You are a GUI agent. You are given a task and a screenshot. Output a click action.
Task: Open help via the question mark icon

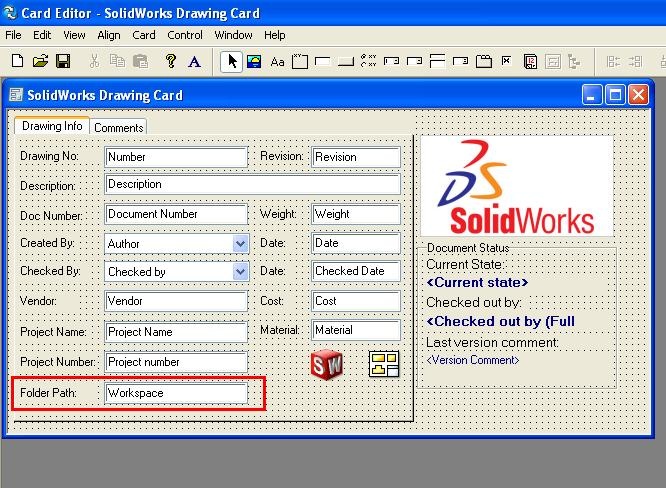(171, 61)
